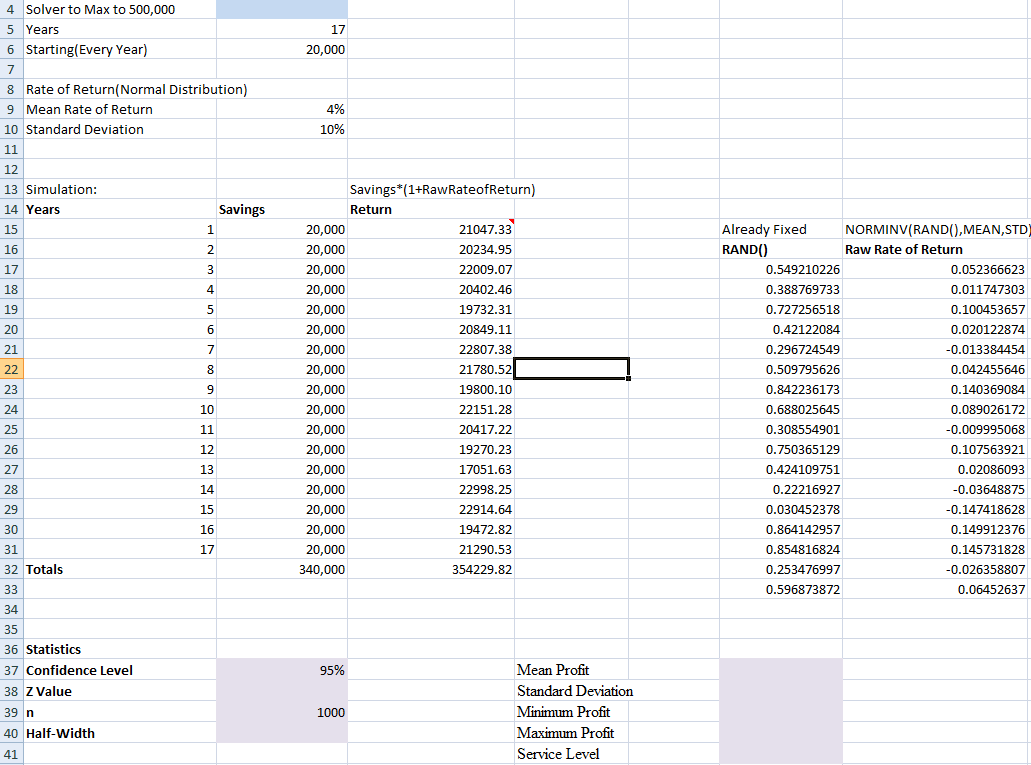Select row header 32
Screen dimensions: 1031x765
(11, 570)
